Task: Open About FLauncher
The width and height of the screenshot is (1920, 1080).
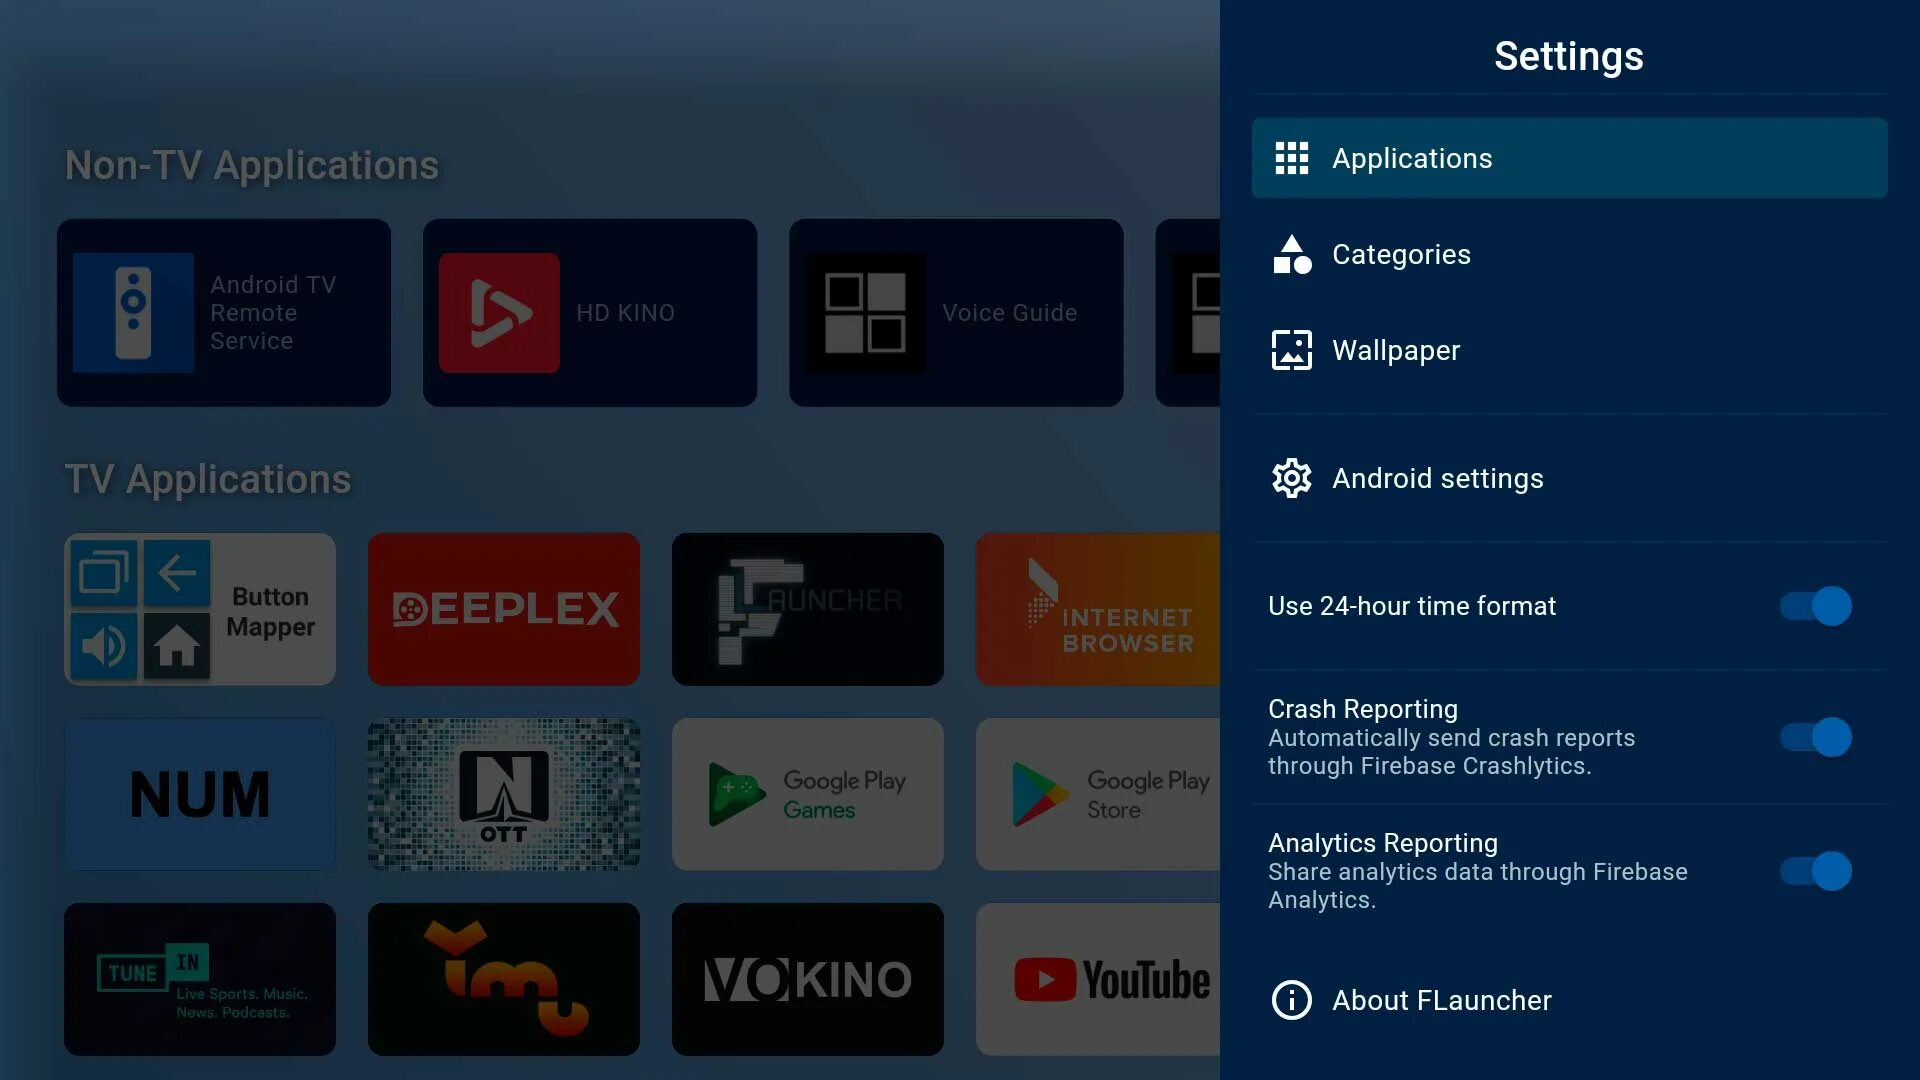Action: pos(1569,1000)
